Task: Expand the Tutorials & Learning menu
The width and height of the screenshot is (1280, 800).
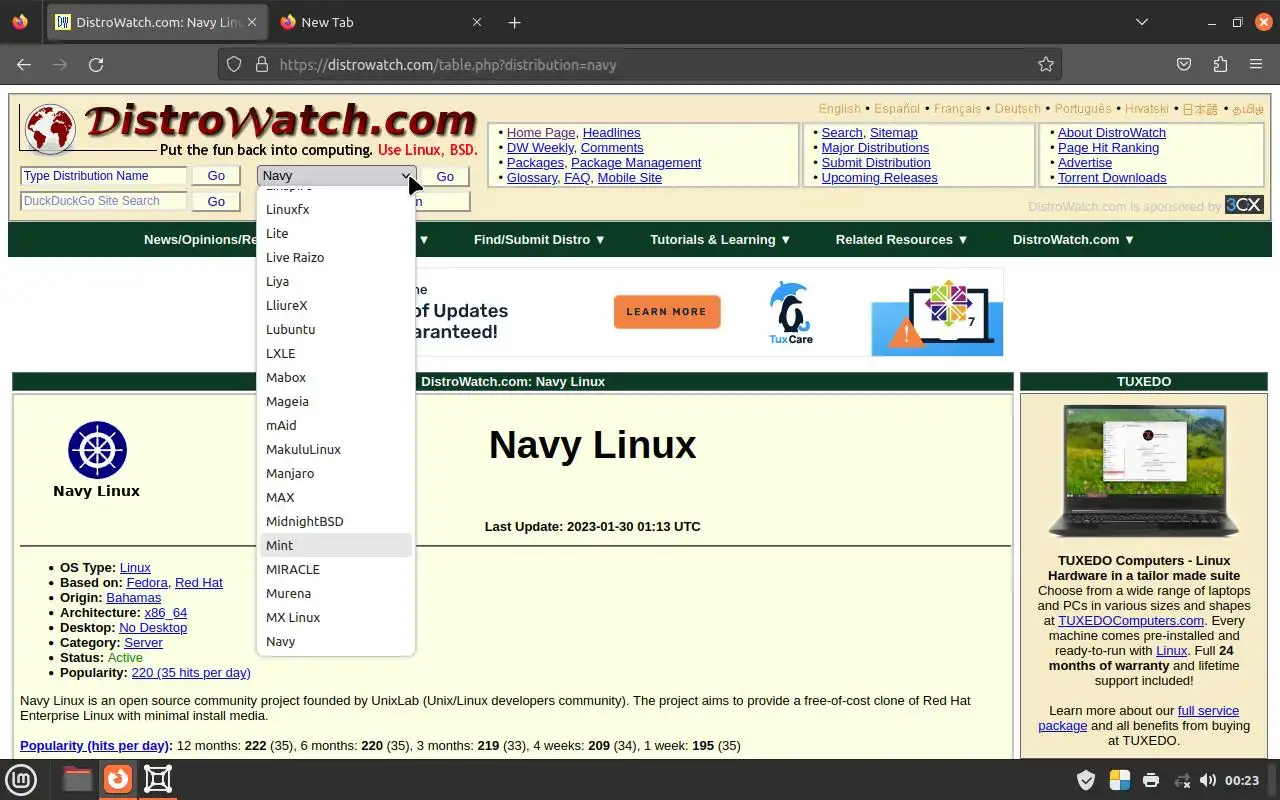Action: [x=720, y=240]
